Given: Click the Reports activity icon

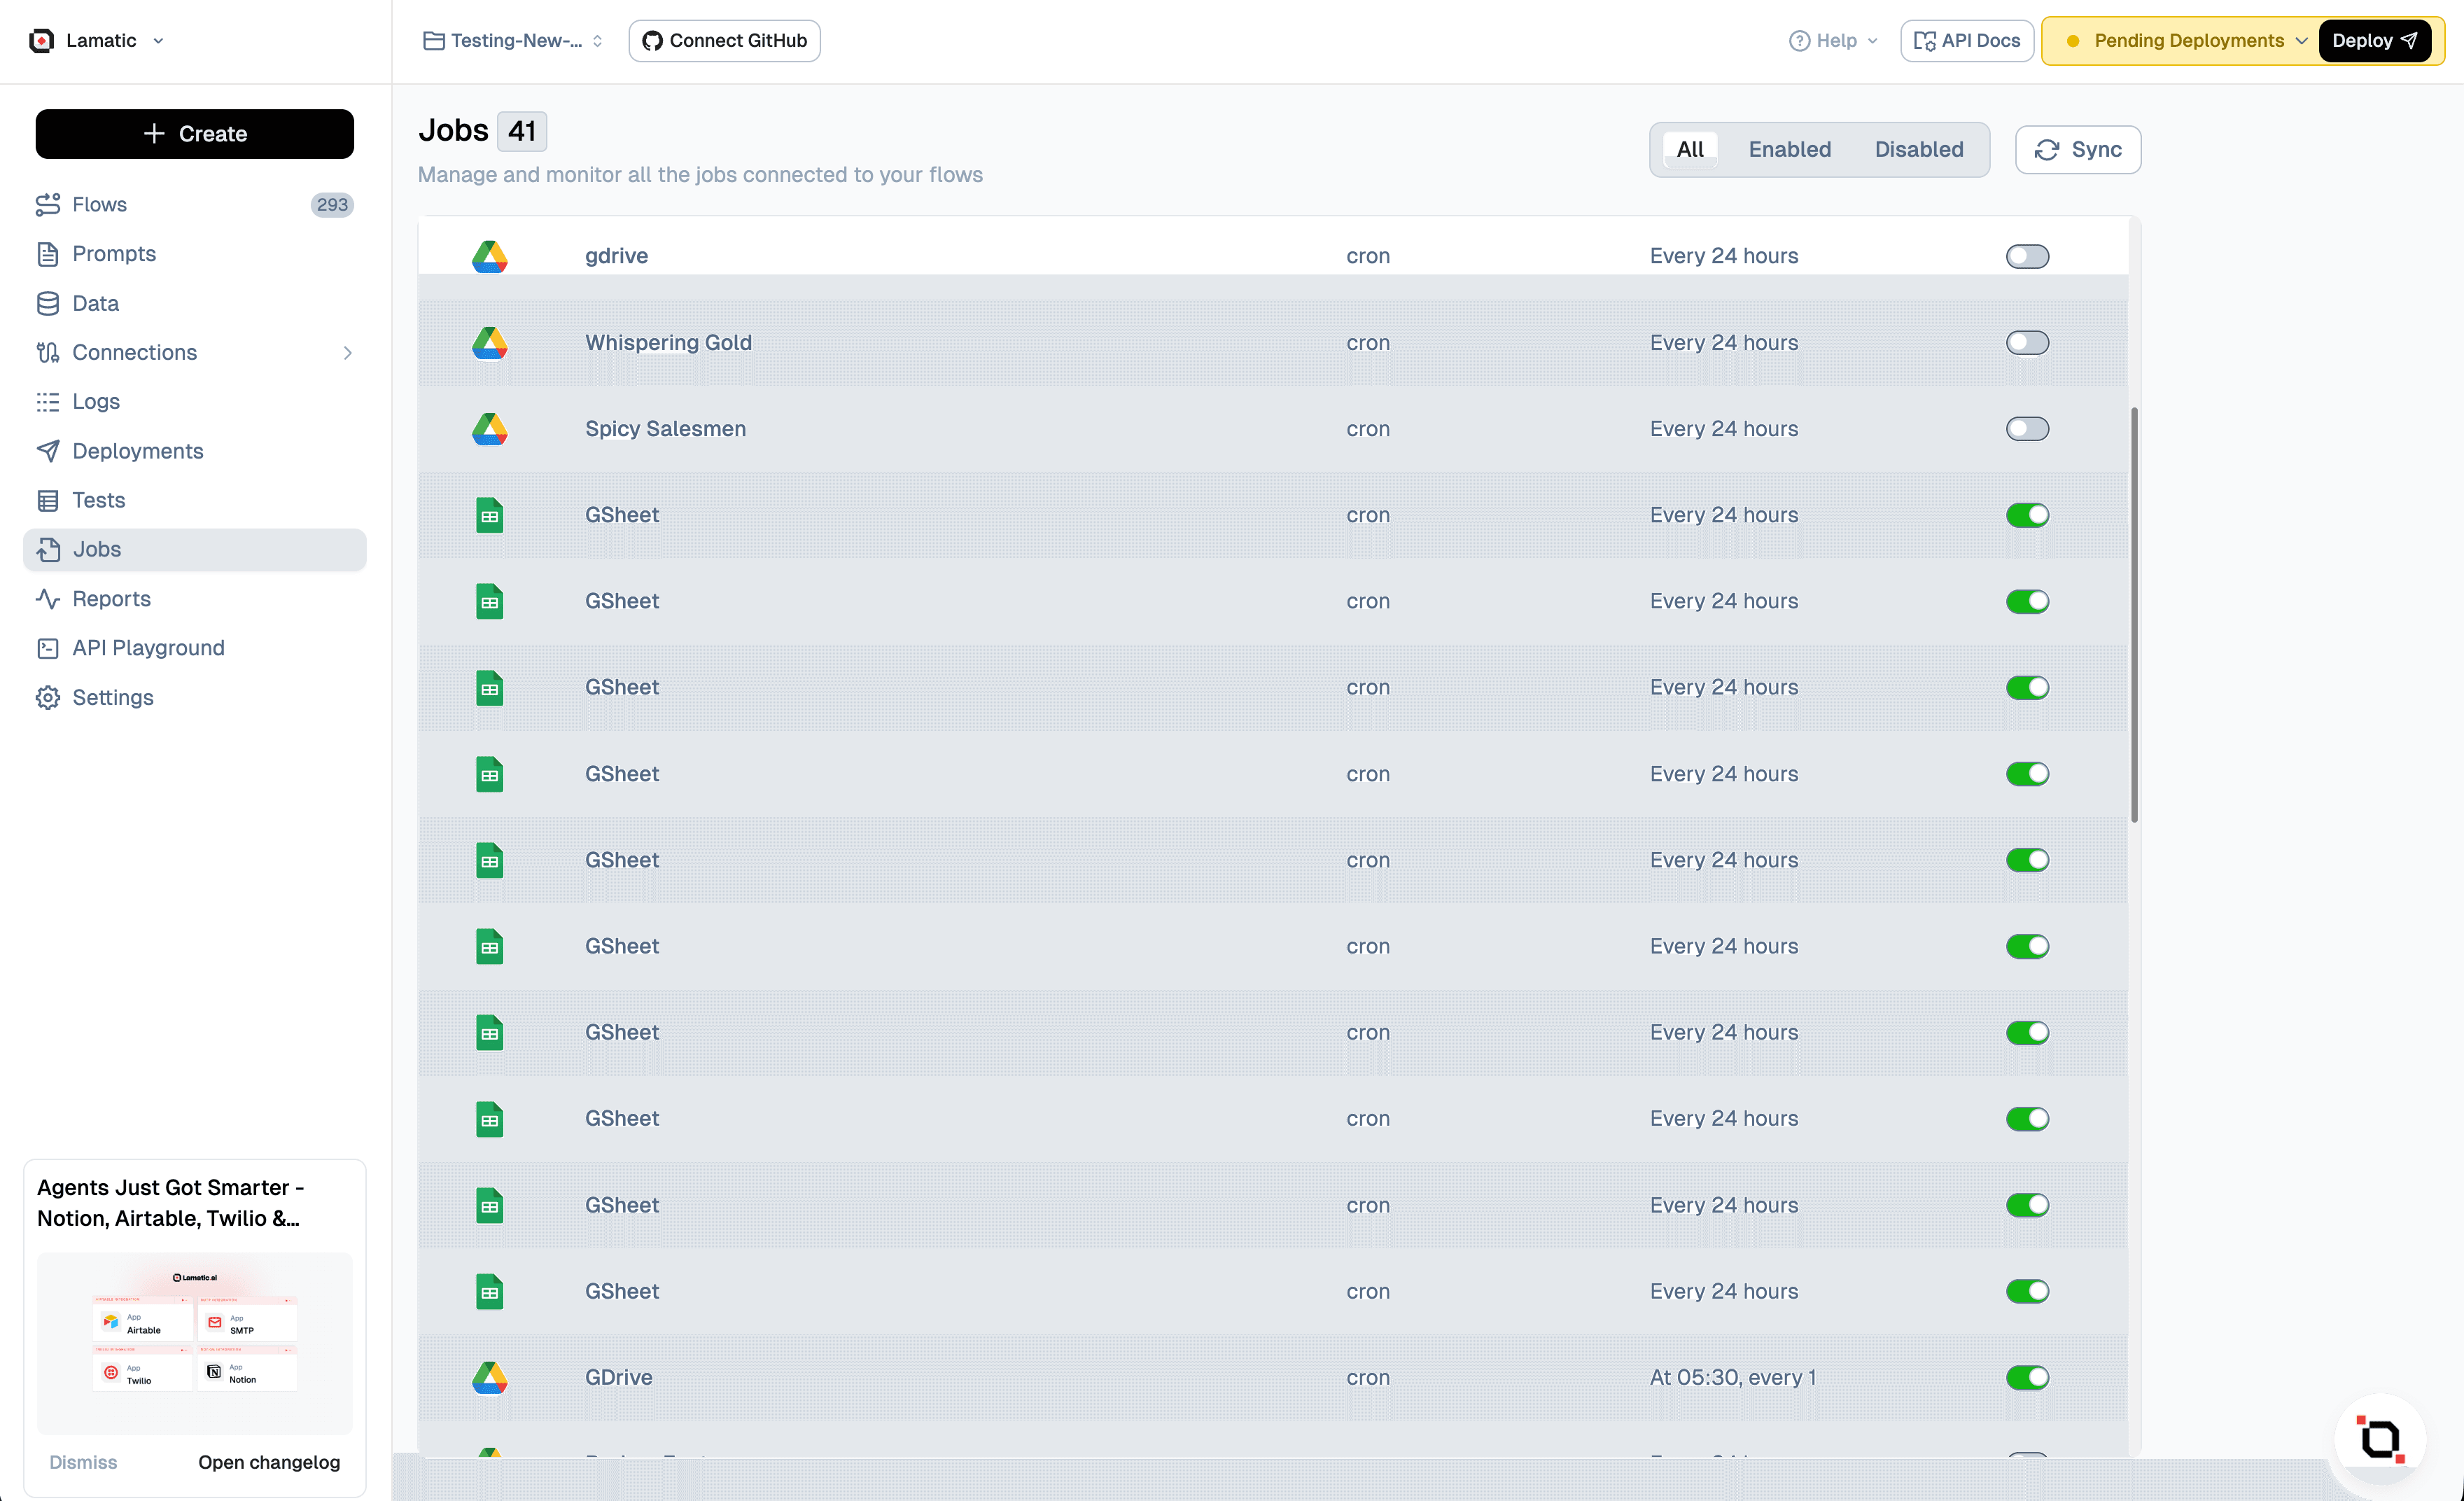Looking at the screenshot, I should pyautogui.click(x=48, y=599).
